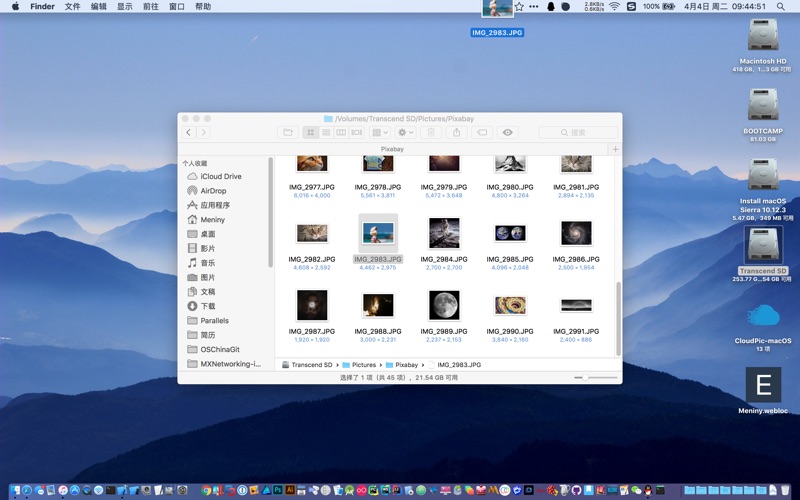
Task: Open the 编辑 menu
Action: [98, 7]
